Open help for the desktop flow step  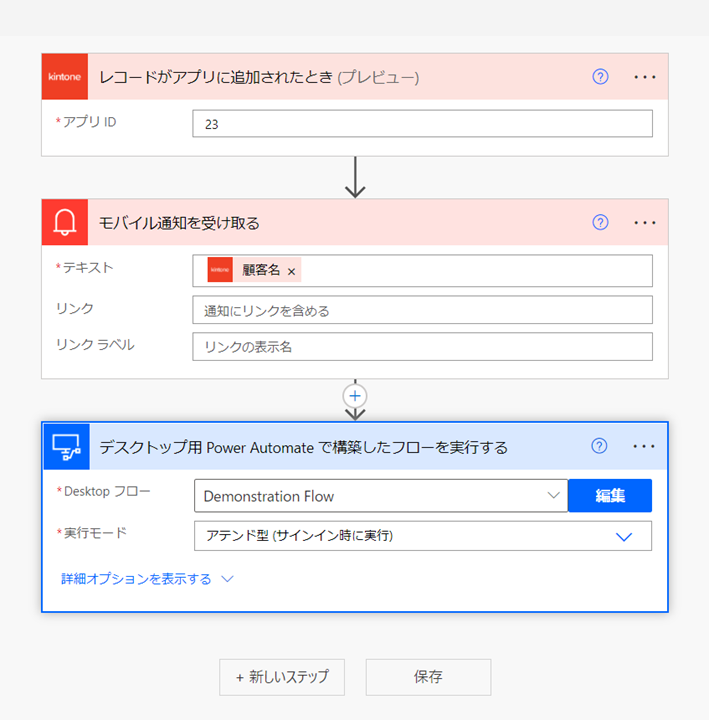coord(599,446)
